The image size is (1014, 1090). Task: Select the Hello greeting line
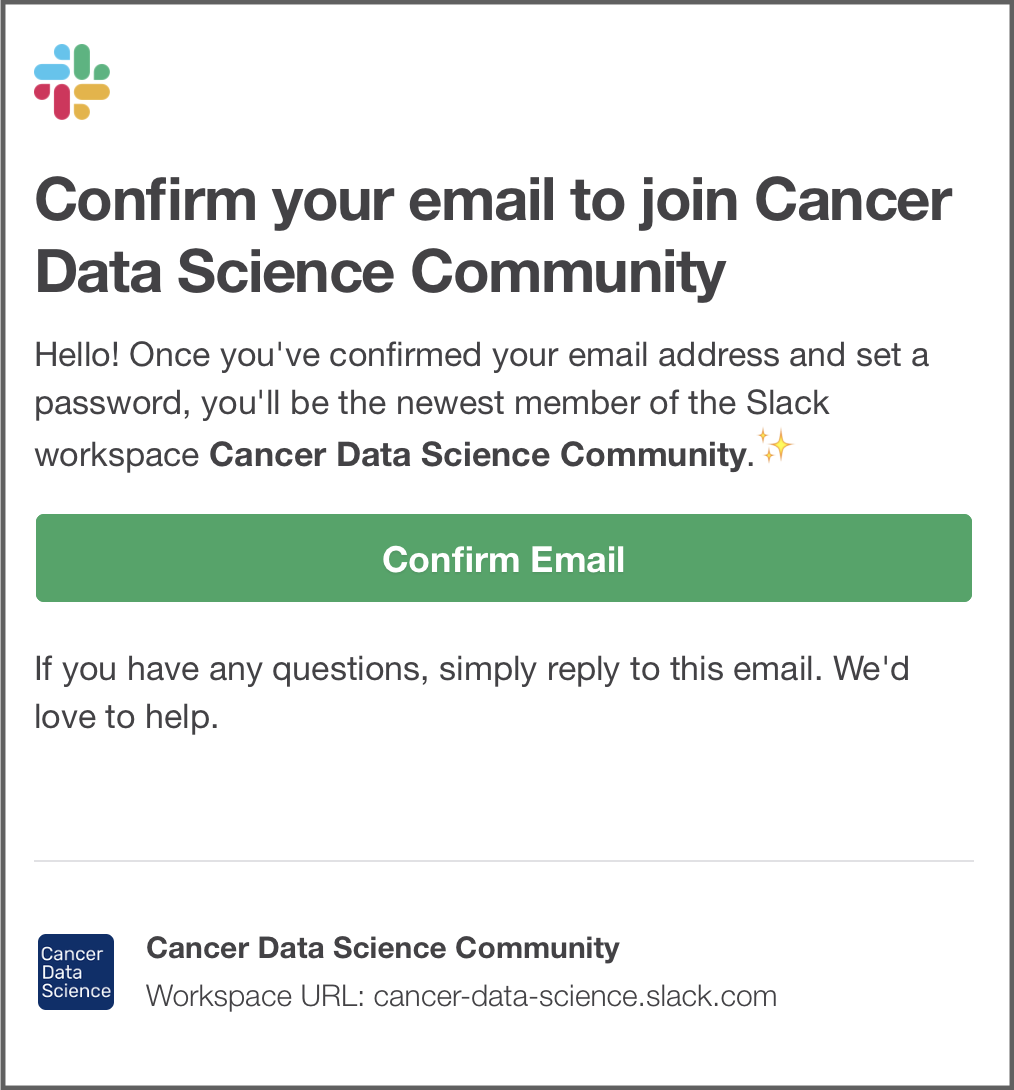pos(482,355)
